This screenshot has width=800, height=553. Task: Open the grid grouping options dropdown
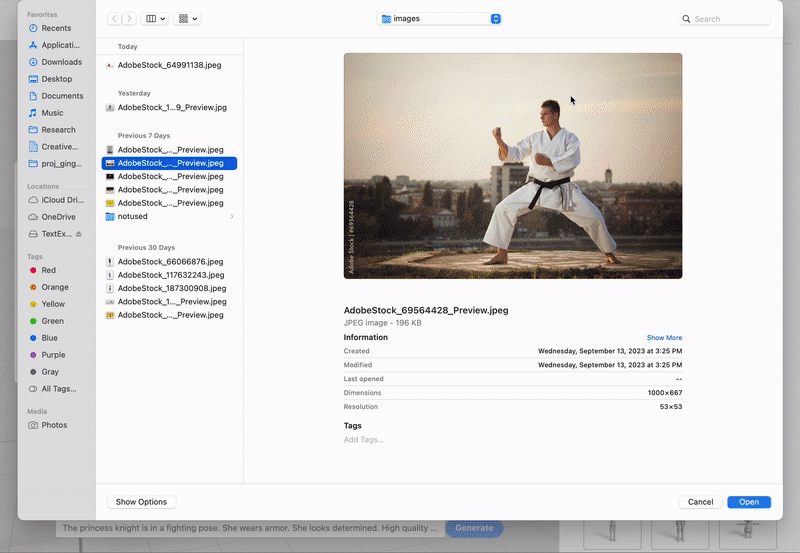click(x=187, y=19)
